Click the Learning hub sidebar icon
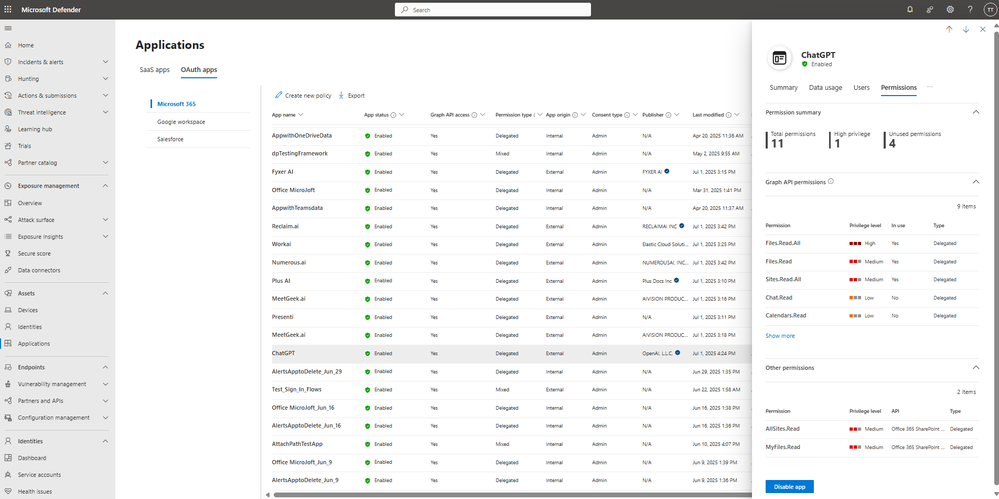The image size is (999, 499). [8, 129]
